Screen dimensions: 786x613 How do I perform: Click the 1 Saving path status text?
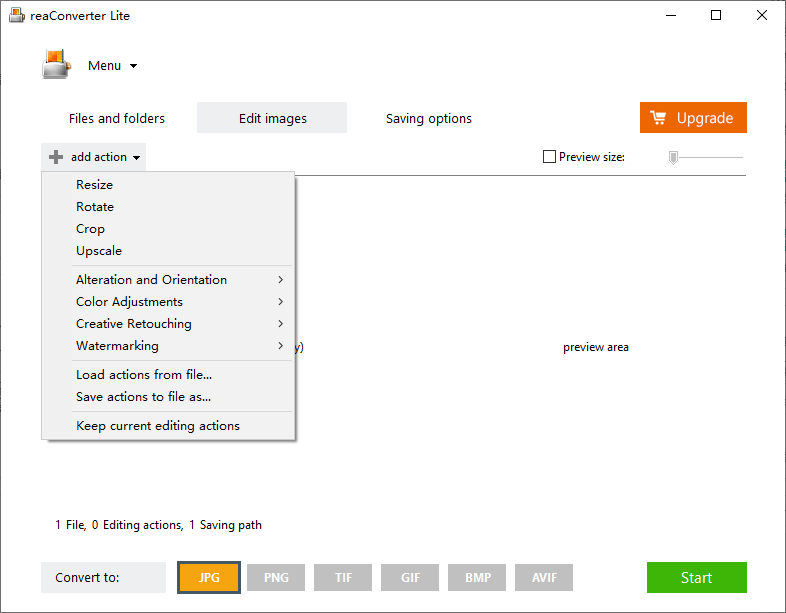(x=226, y=525)
